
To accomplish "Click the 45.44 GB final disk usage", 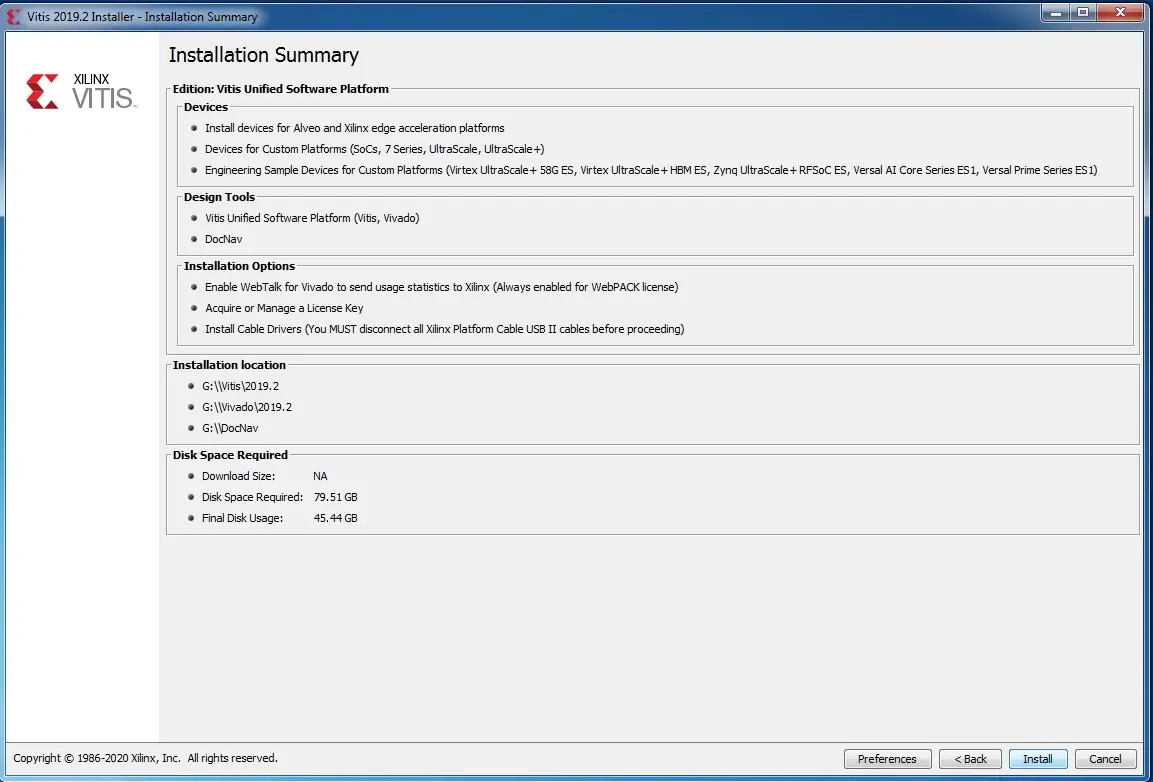I will point(335,518).
